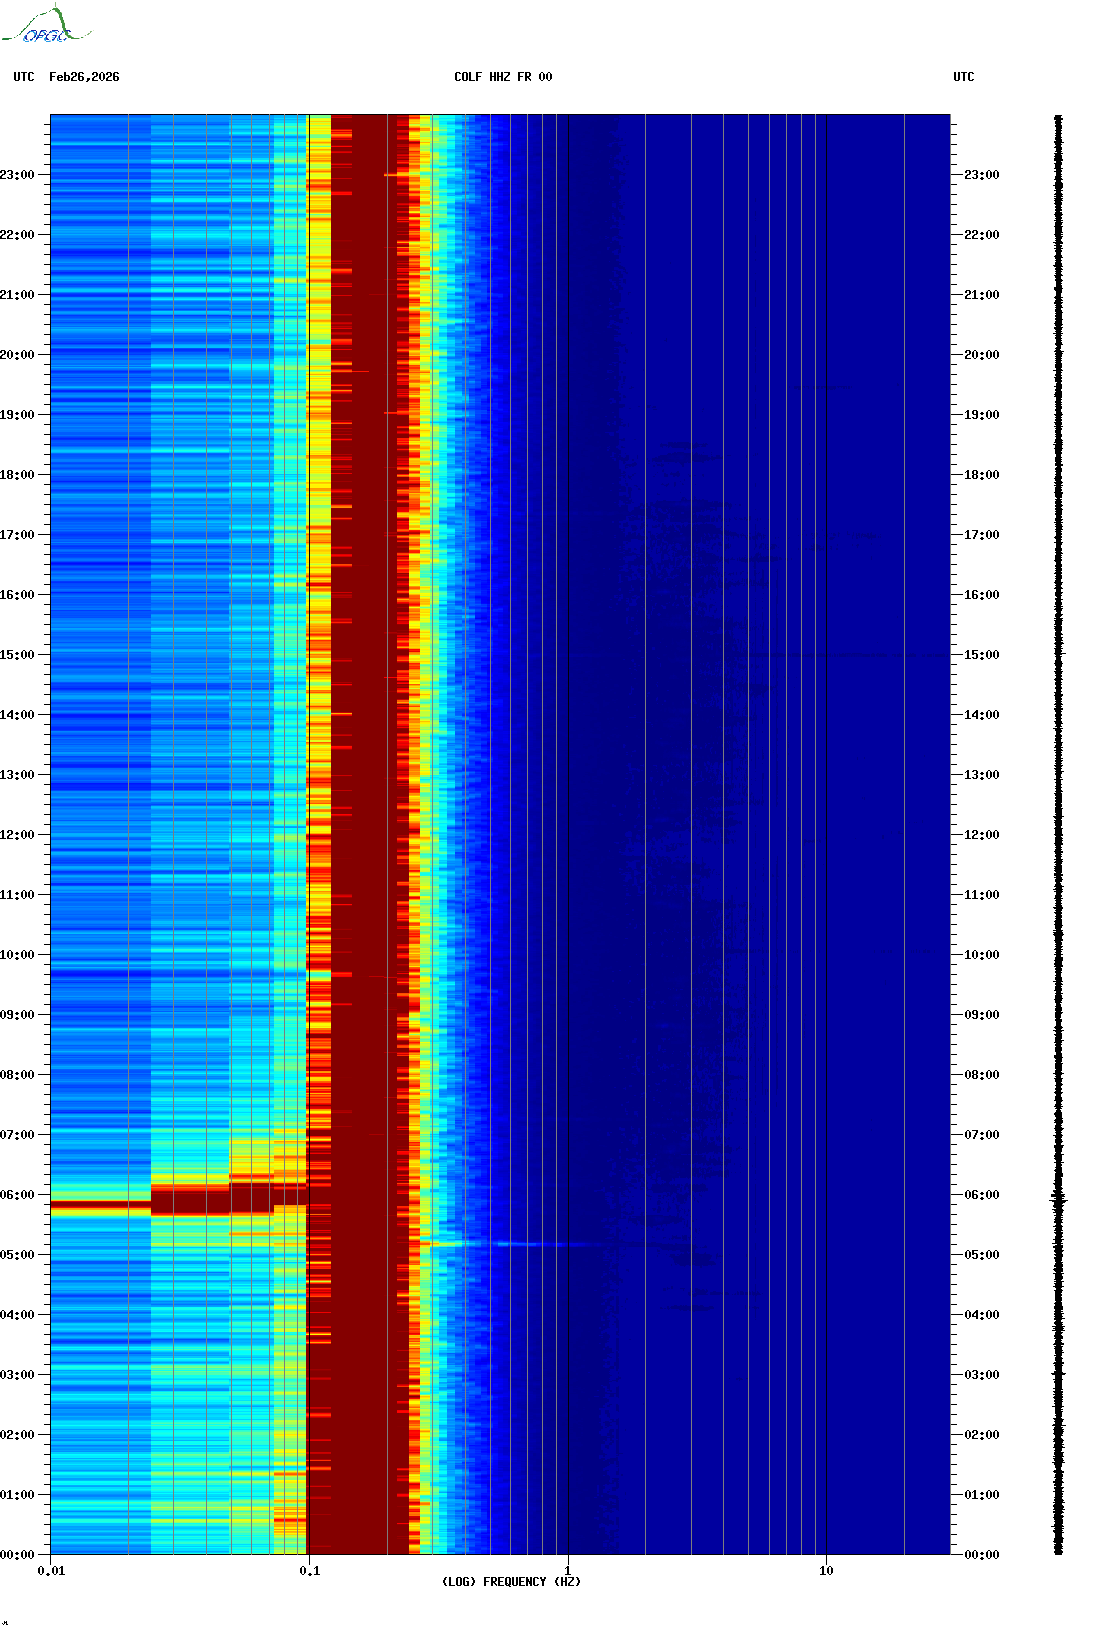Click the dark red low-frequency event band before 06:00

(100, 1208)
